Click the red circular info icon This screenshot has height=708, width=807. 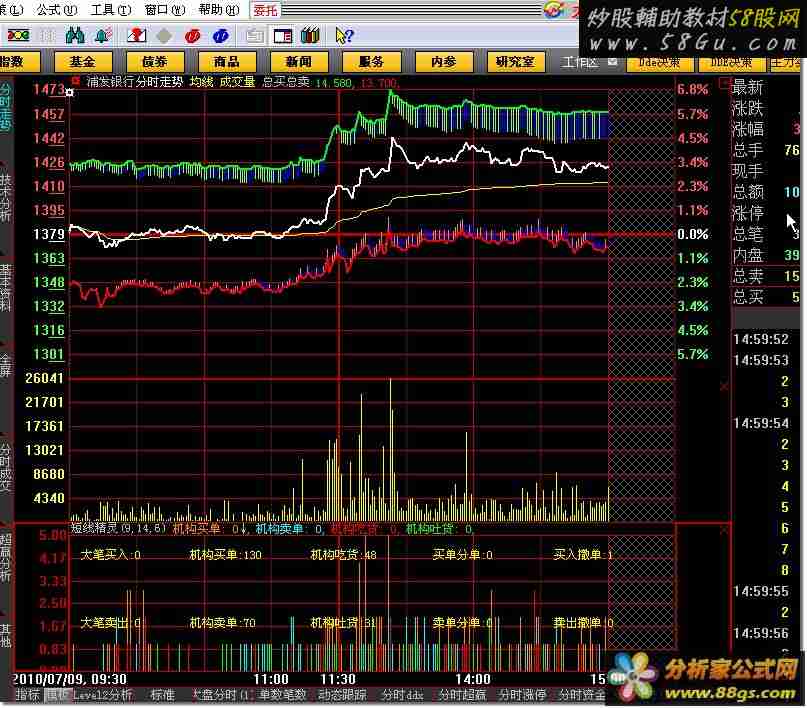192,36
